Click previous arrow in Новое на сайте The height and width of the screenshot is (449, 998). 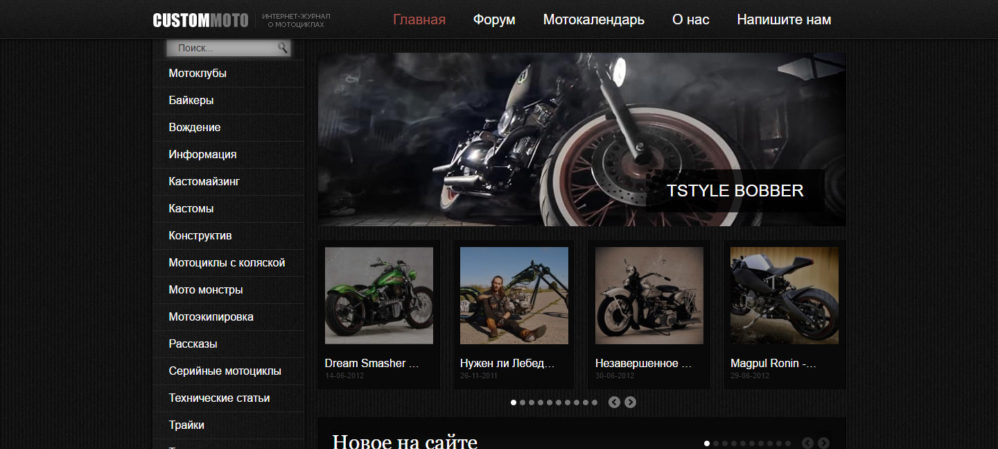point(807,443)
